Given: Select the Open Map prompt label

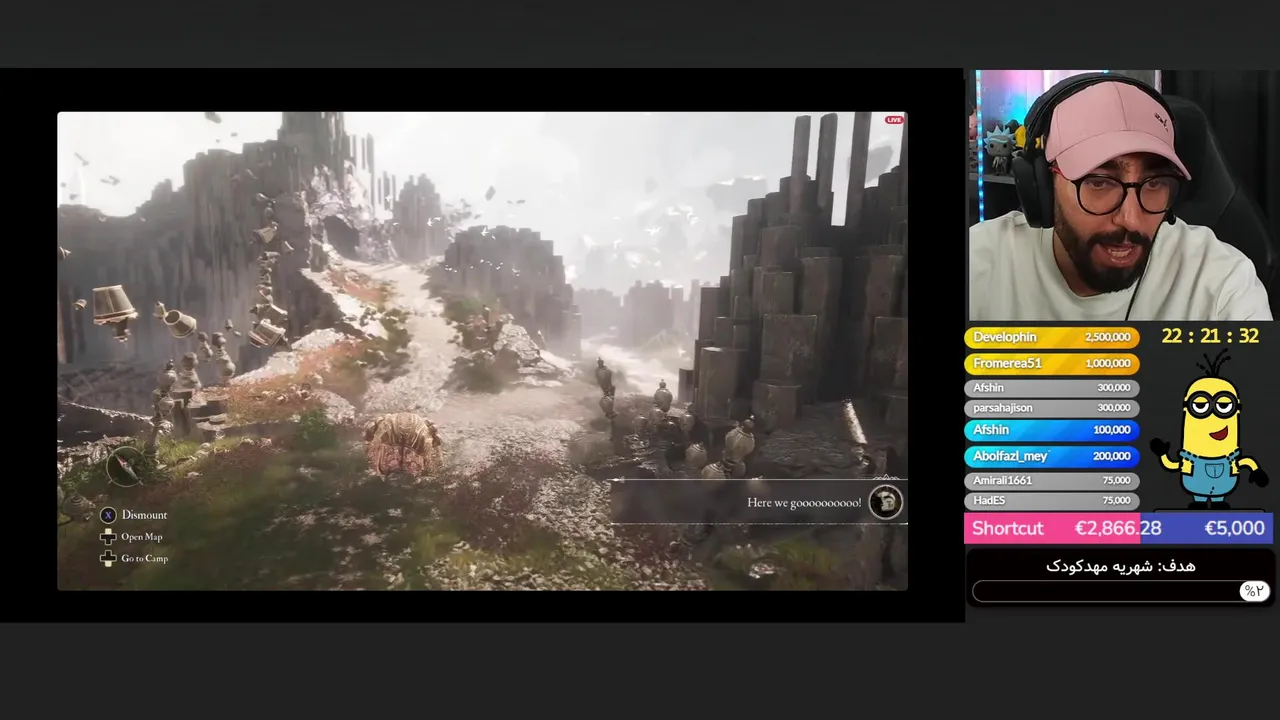Looking at the screenshot, I should click(142, 537).
